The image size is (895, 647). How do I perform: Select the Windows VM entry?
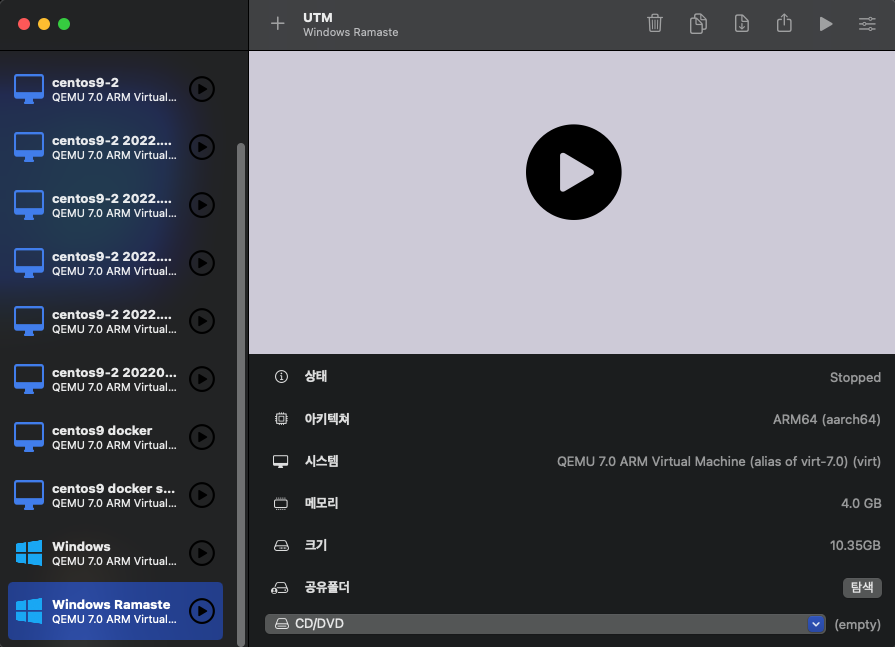[115, 553]
